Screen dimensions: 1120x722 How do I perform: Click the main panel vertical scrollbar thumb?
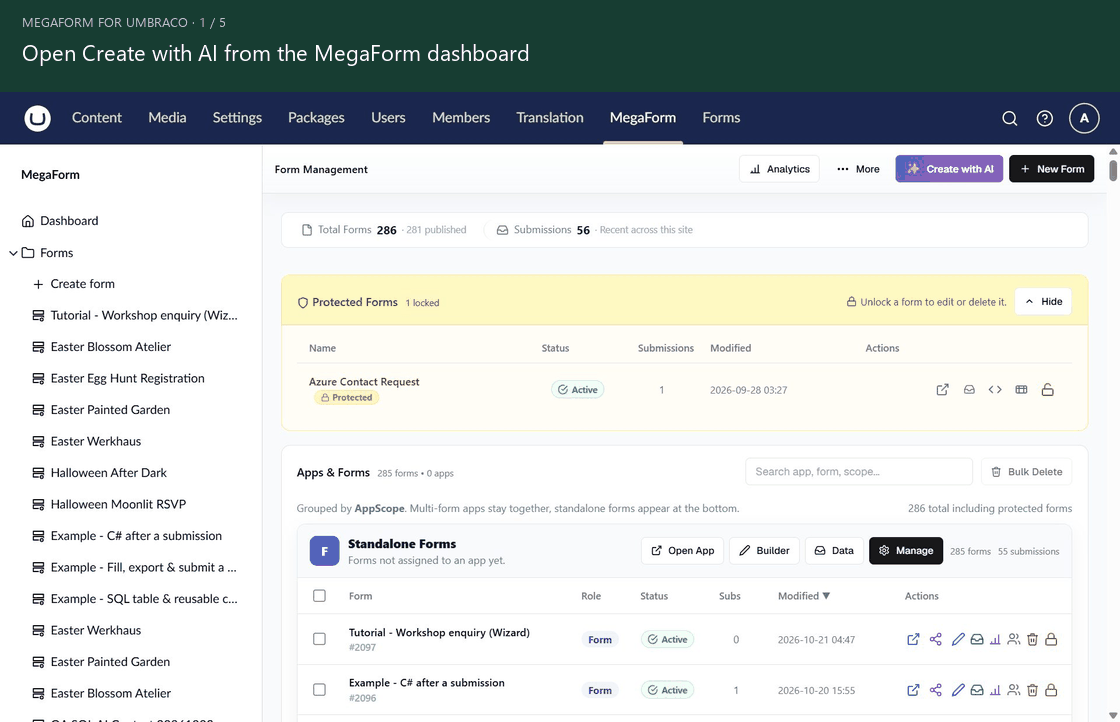(1113, 171)
